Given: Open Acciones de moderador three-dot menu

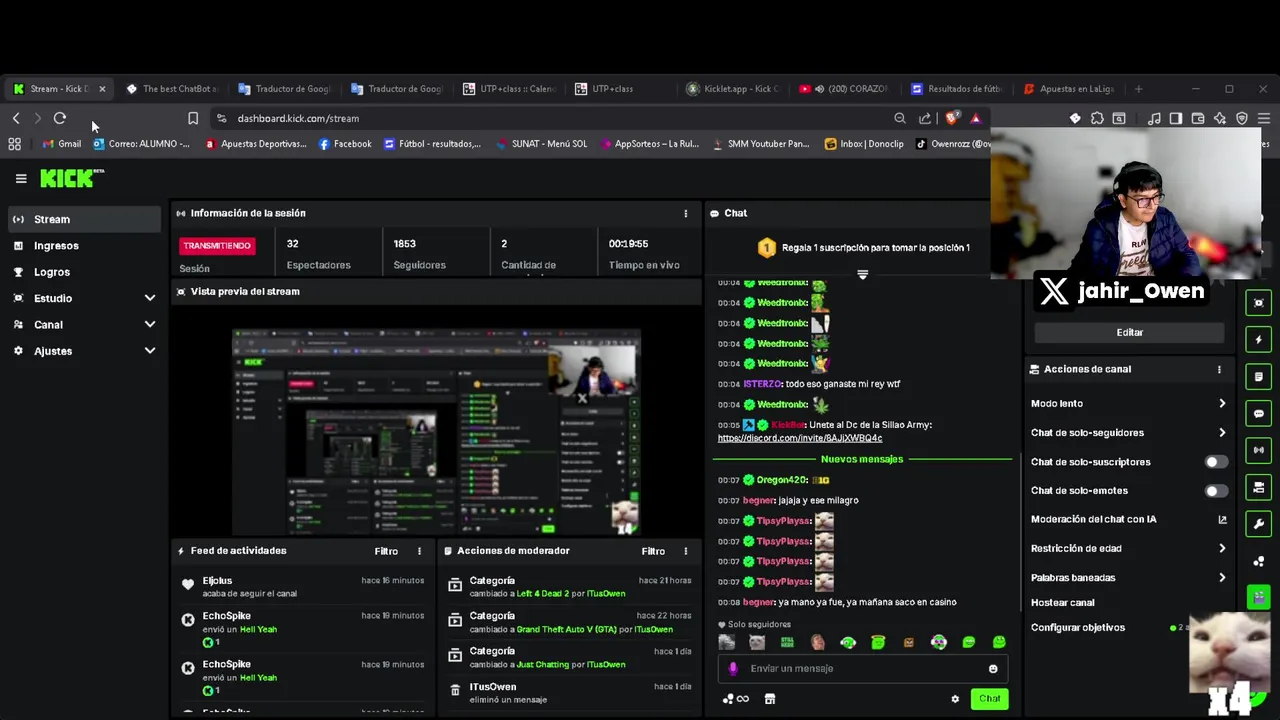Looking at the screenshot, I should [x=685, y=551].
